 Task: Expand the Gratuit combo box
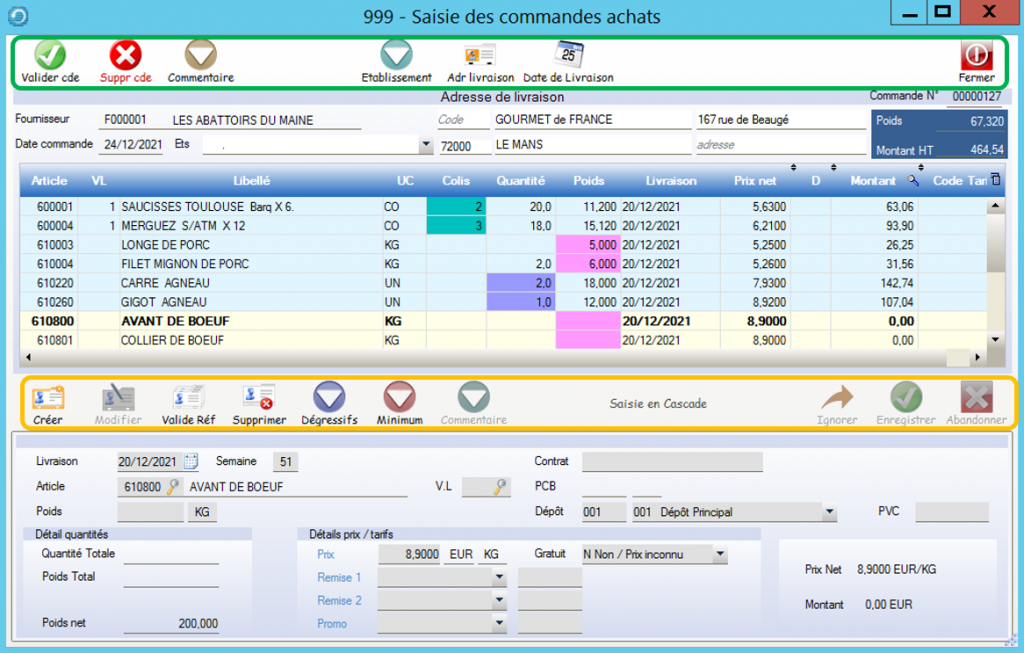coord(720,554)
